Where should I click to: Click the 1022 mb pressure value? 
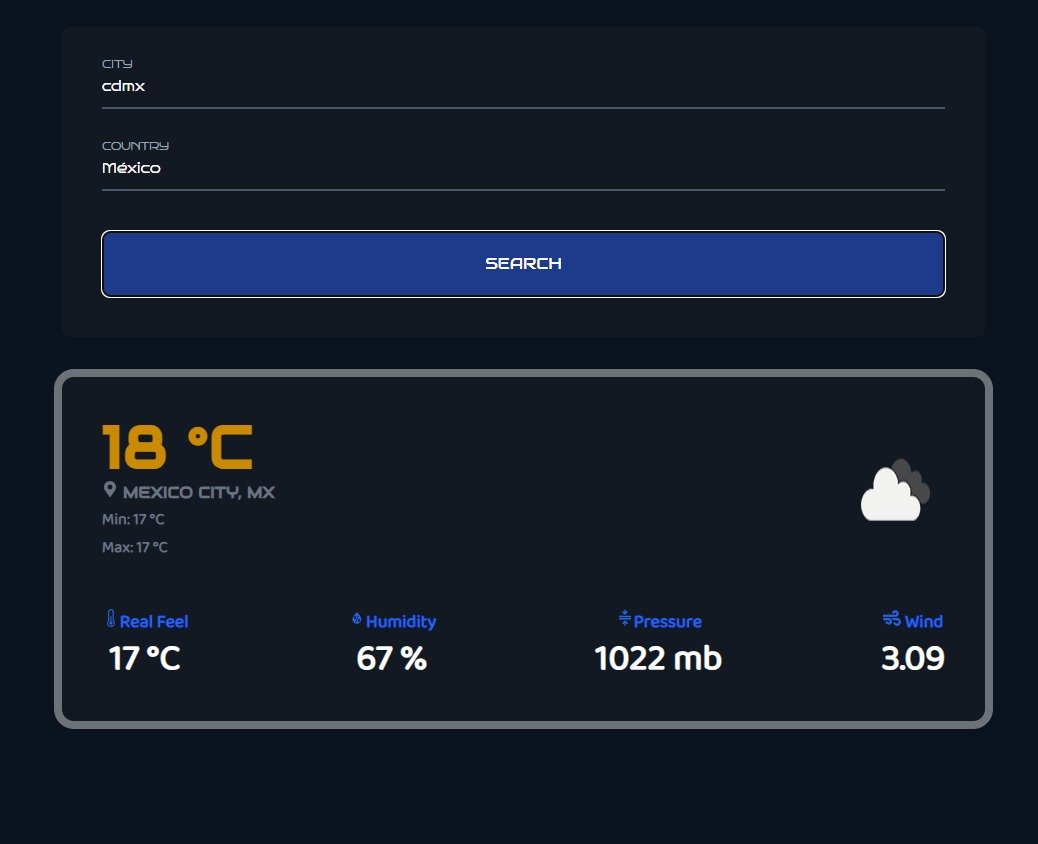pyautogui.click(x=658, y=659)
